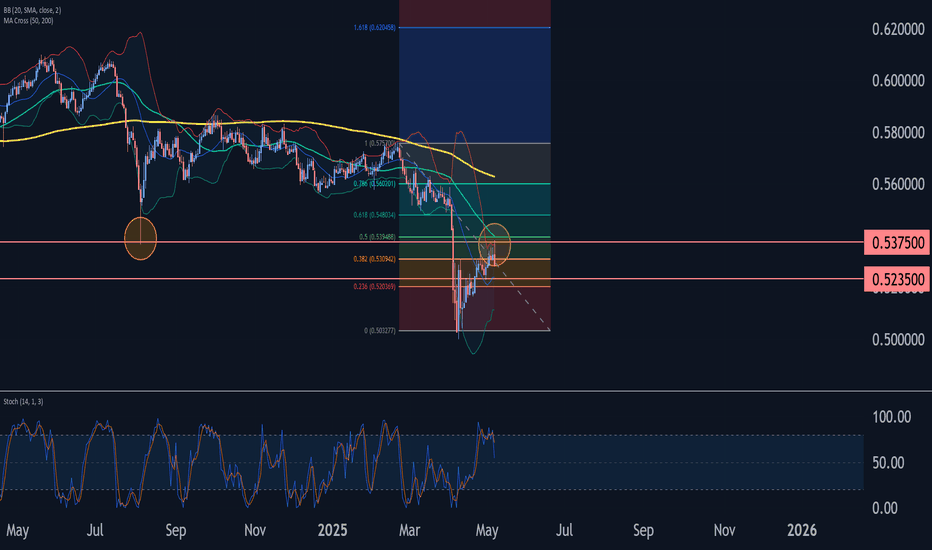
Task: Click 0.00 on the Stoch scale
Action: point(884,508)
